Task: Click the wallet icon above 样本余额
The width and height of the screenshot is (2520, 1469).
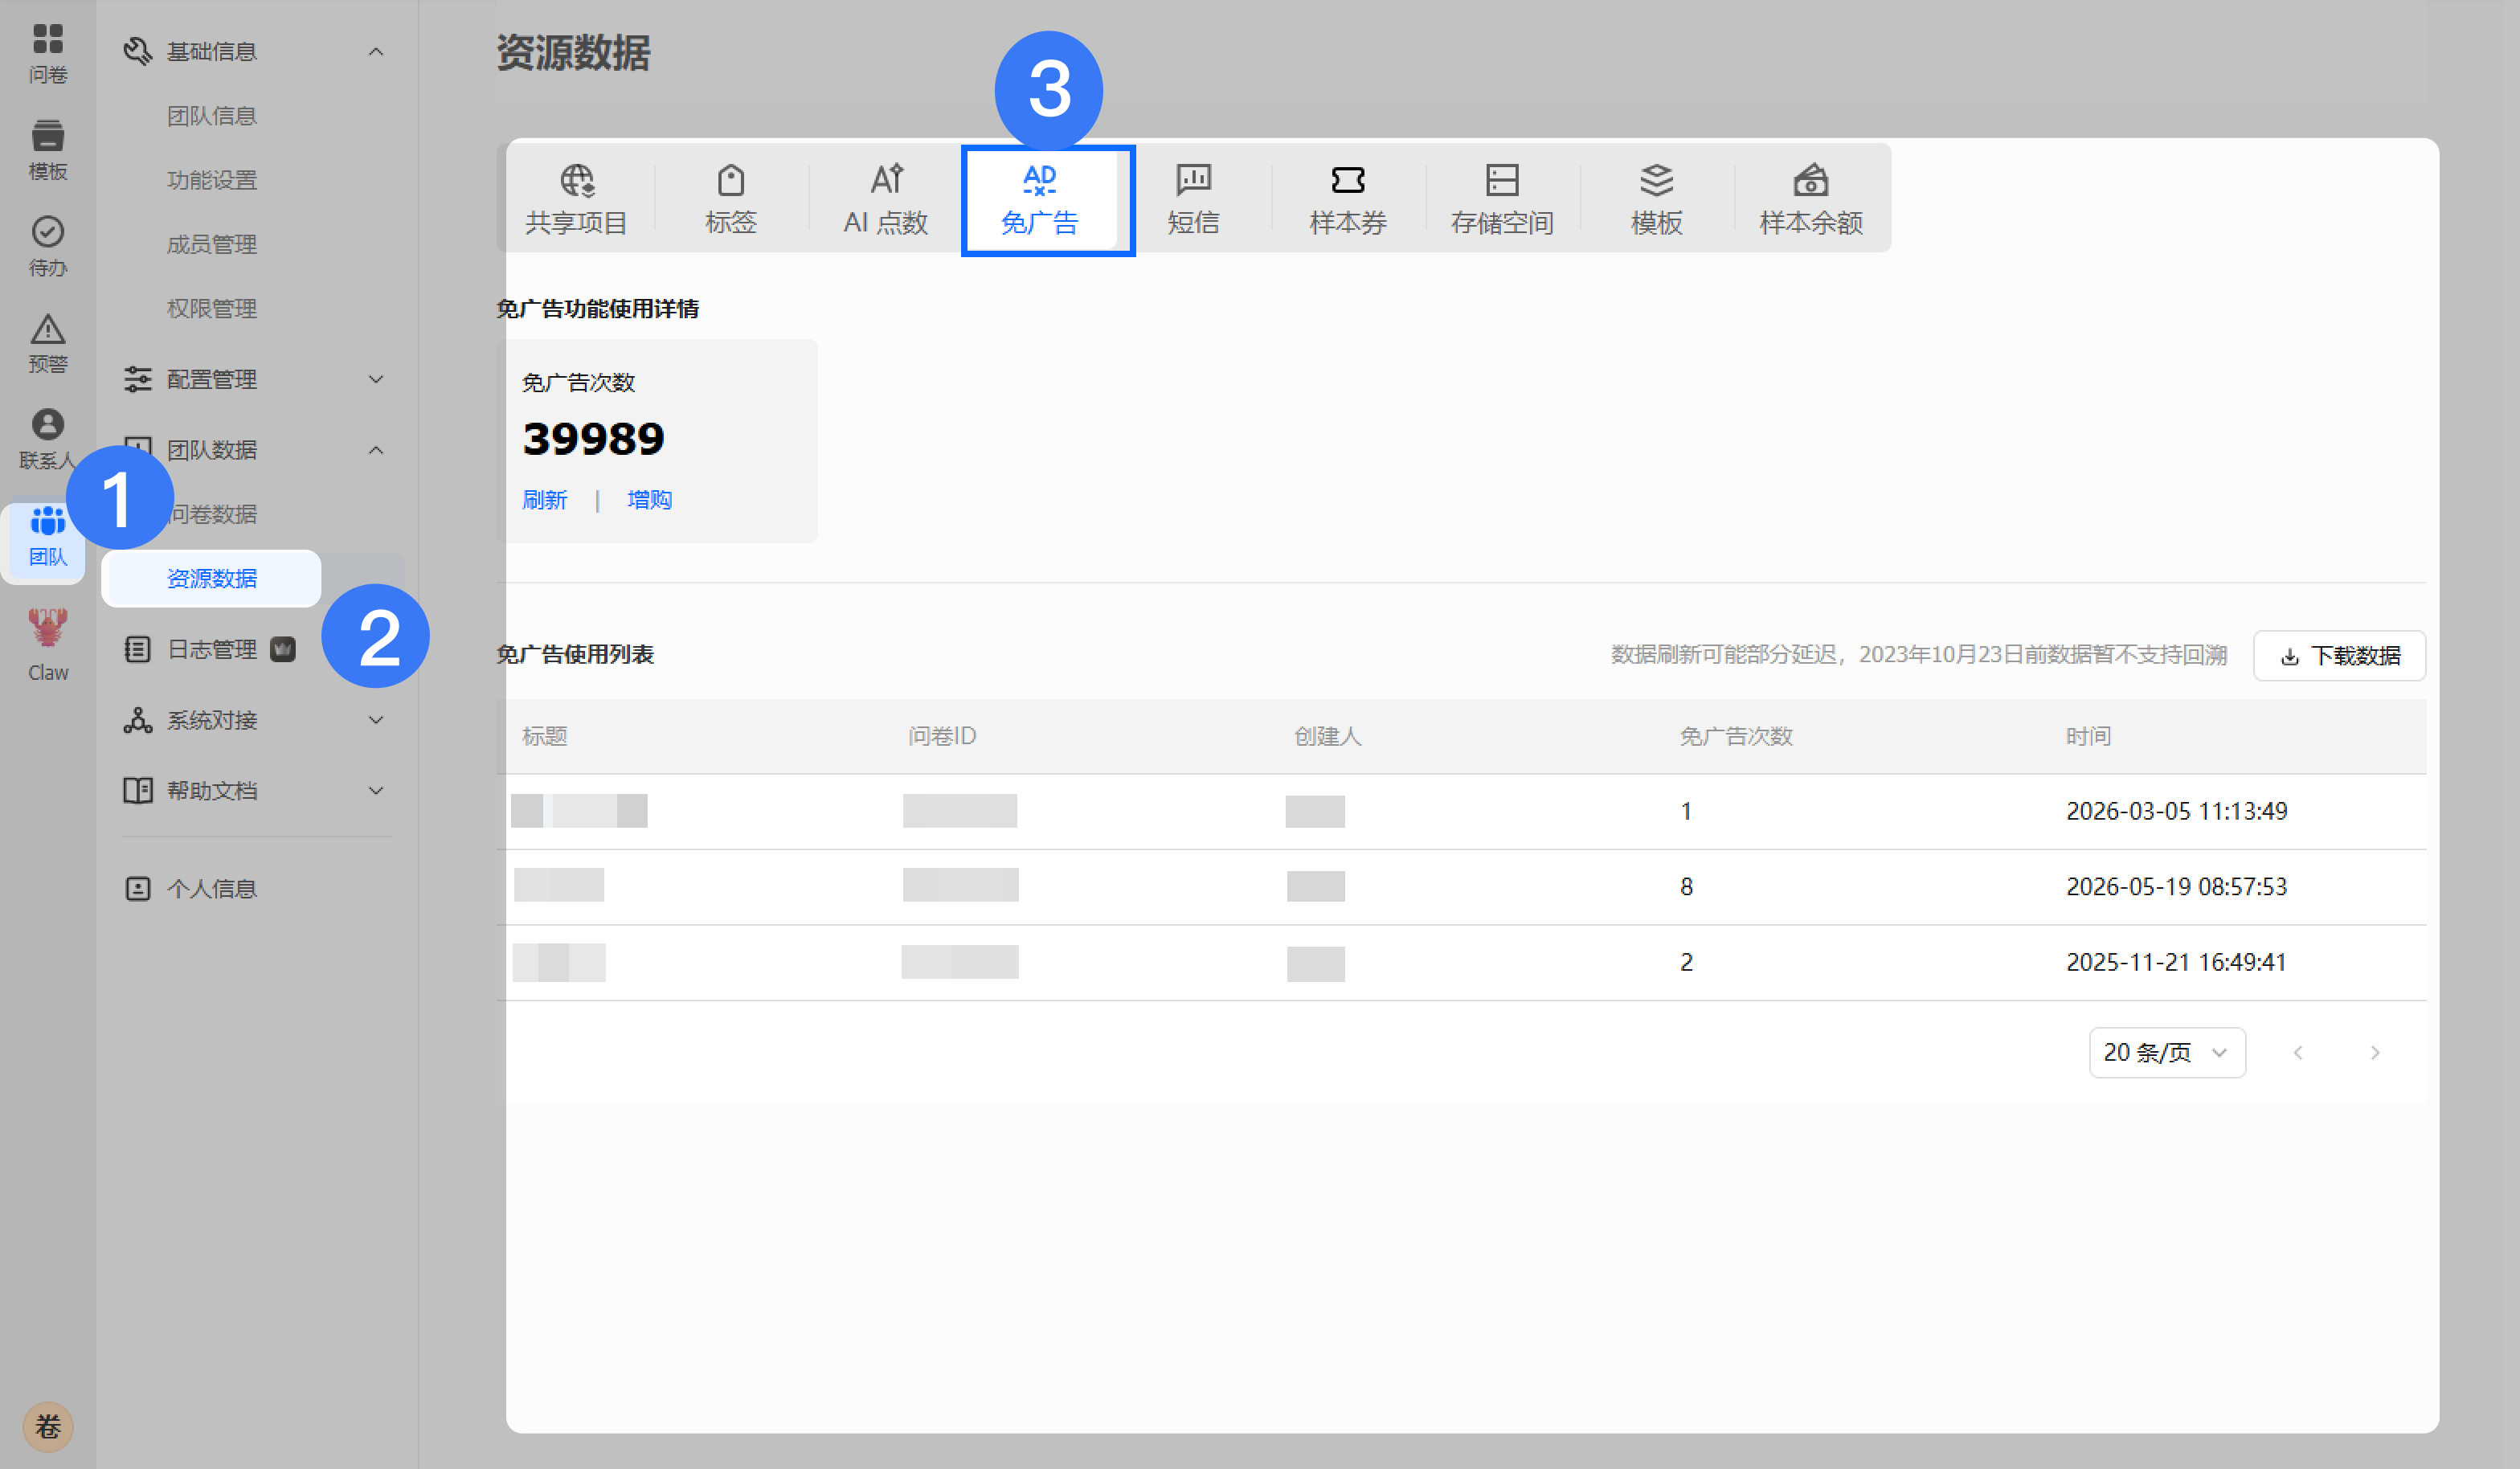Action: pyautogui.click(x=1811, y=180)
